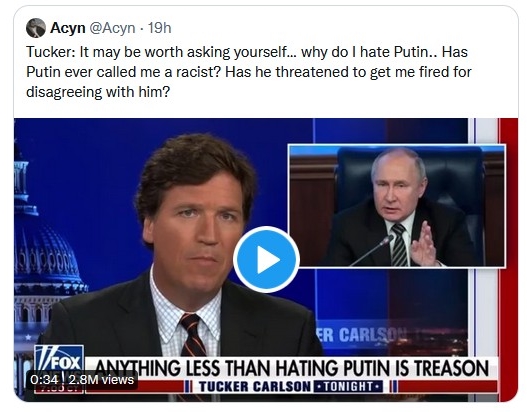Play the video with the blue play button

click(x=266, y=259)
